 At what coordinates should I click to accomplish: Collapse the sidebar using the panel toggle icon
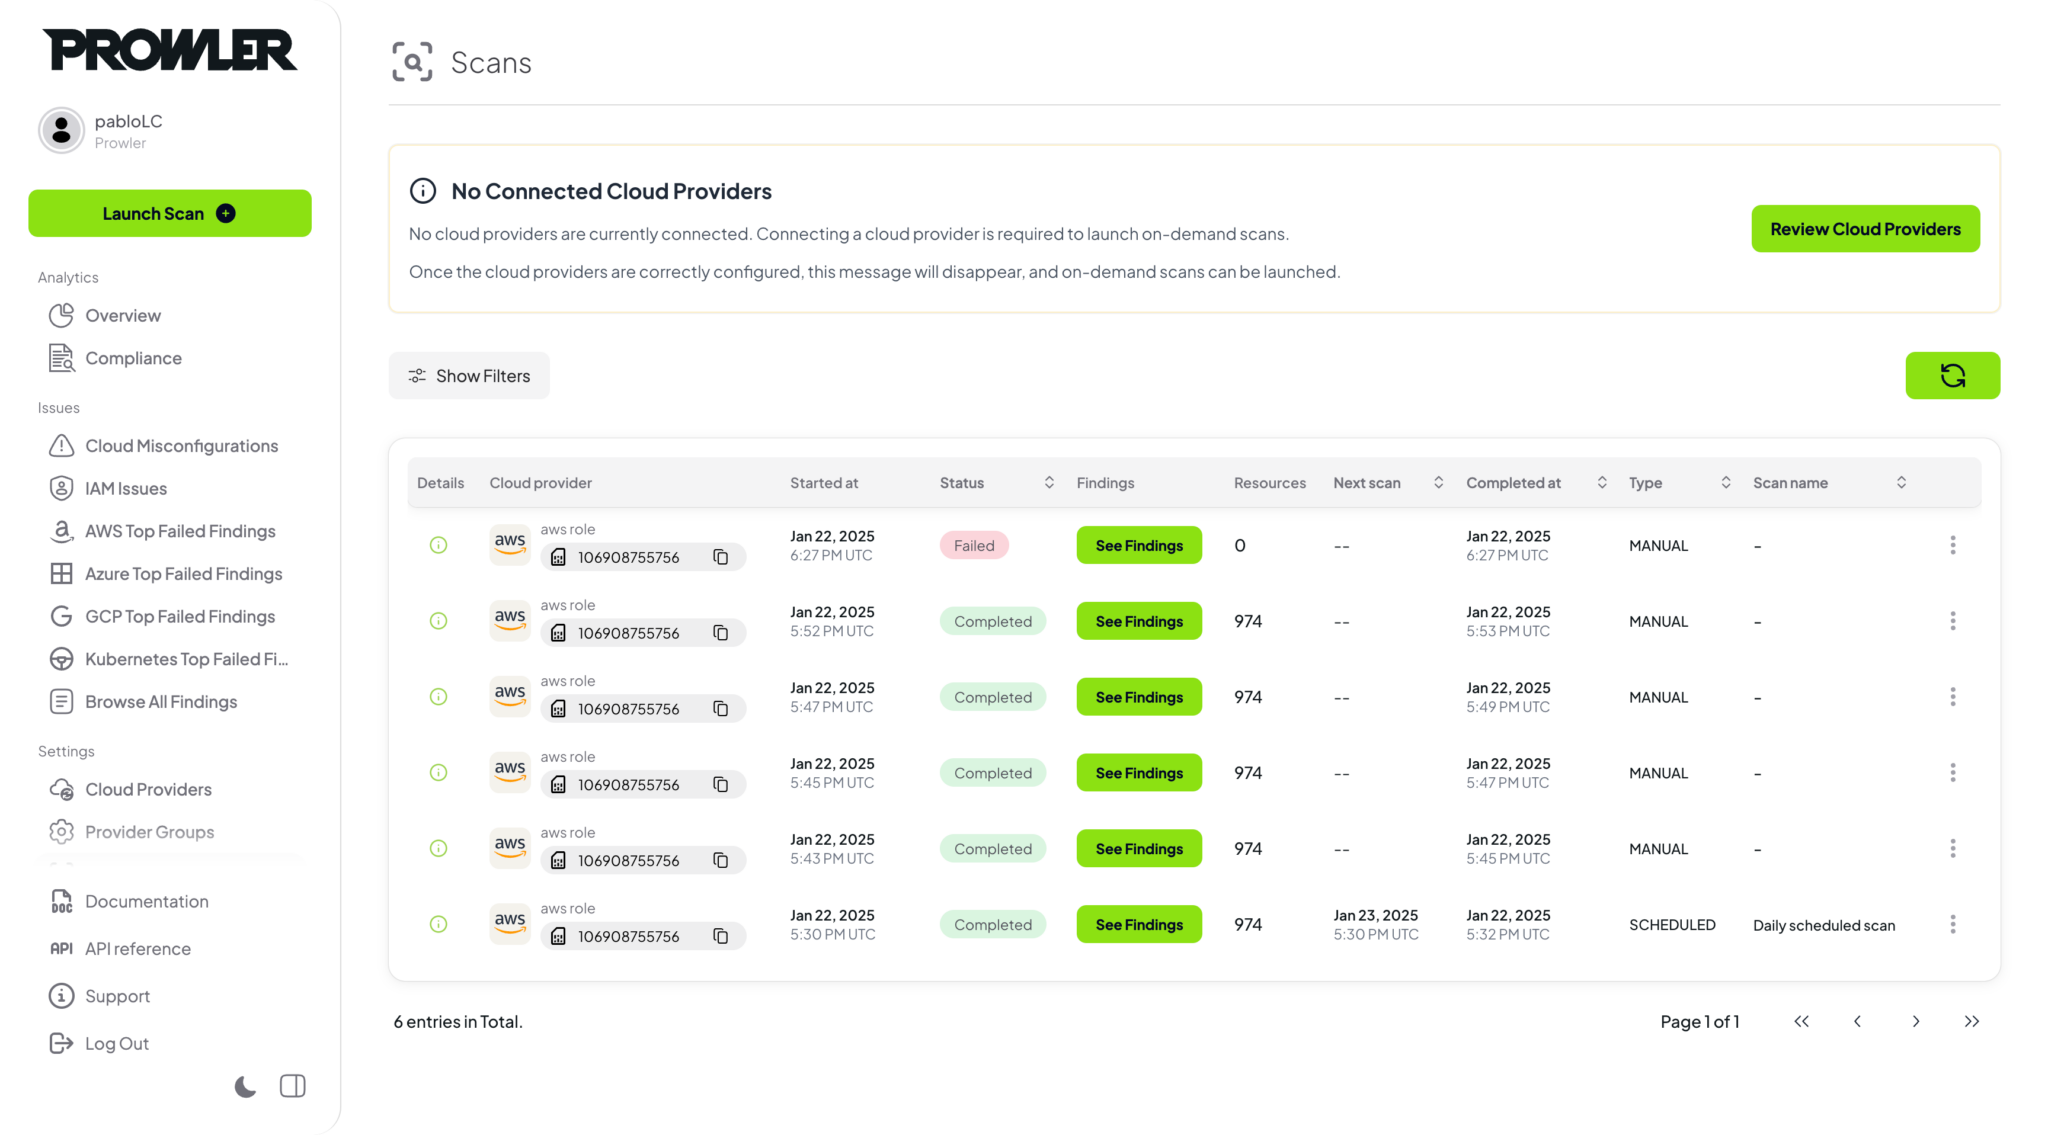[x=293, y=1086]
